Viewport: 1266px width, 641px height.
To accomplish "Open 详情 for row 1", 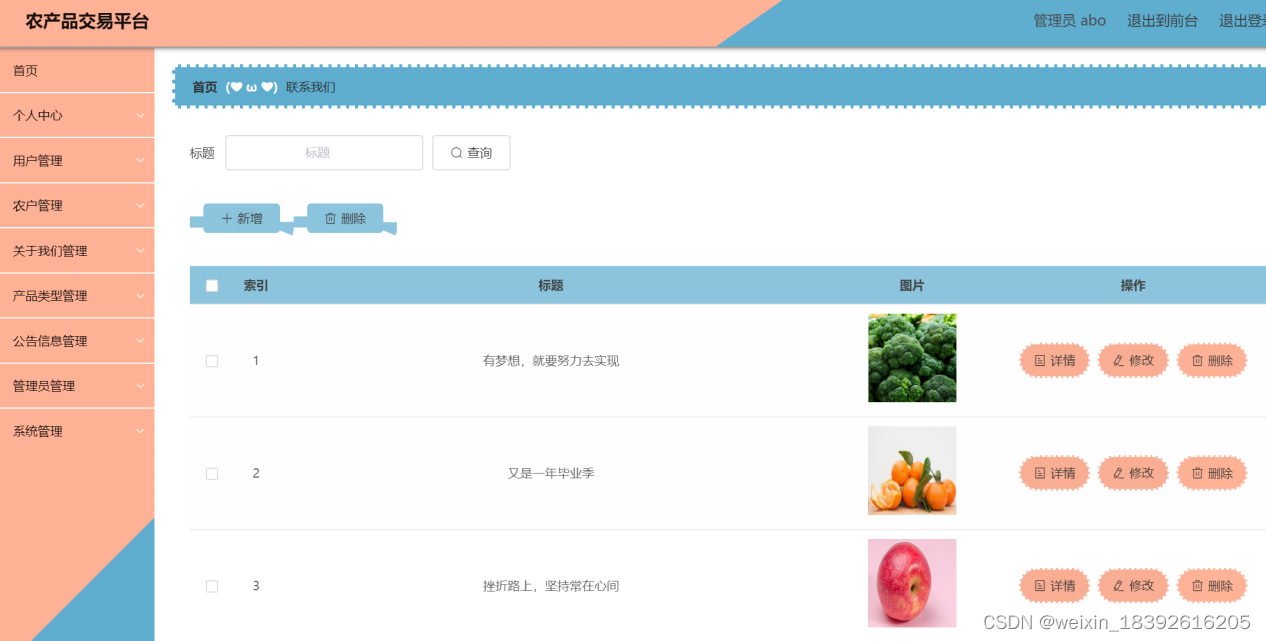I will coord(1054,360).
